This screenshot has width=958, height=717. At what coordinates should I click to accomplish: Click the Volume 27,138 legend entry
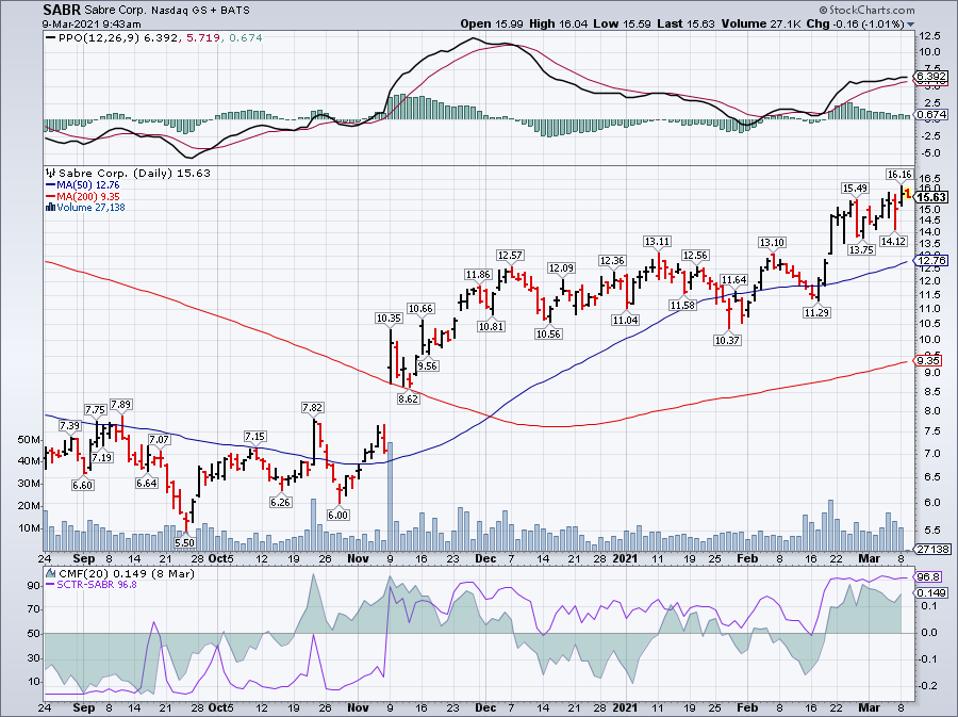coord(86,208)
